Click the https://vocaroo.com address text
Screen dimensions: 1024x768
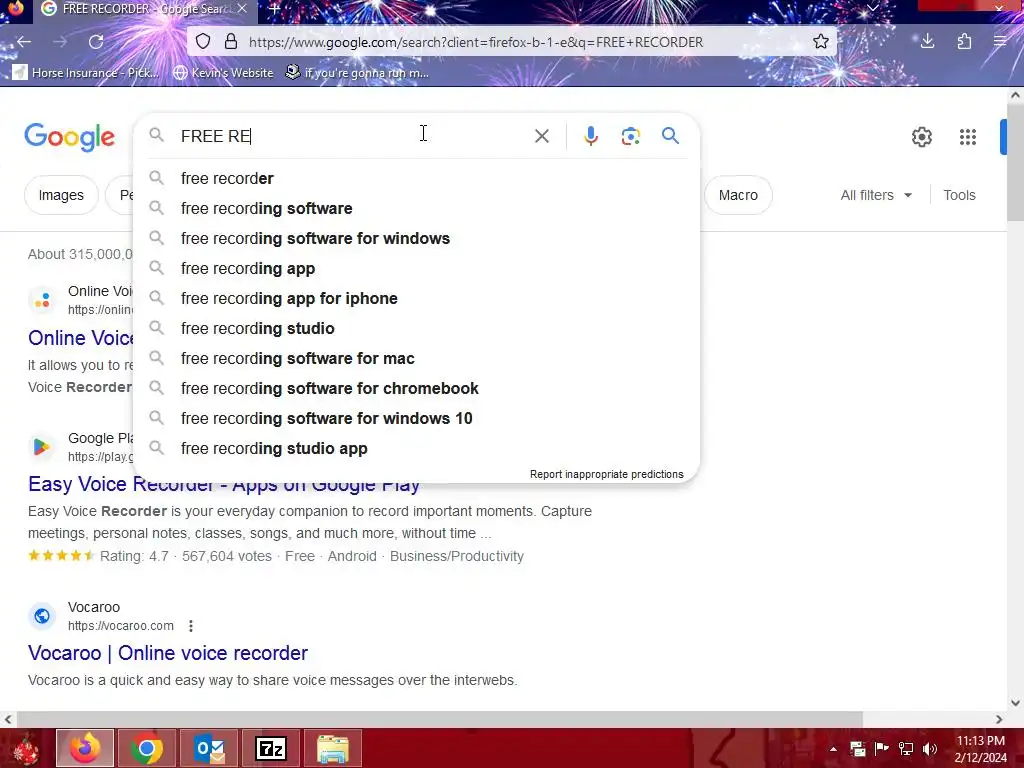[x=121, y=626]
